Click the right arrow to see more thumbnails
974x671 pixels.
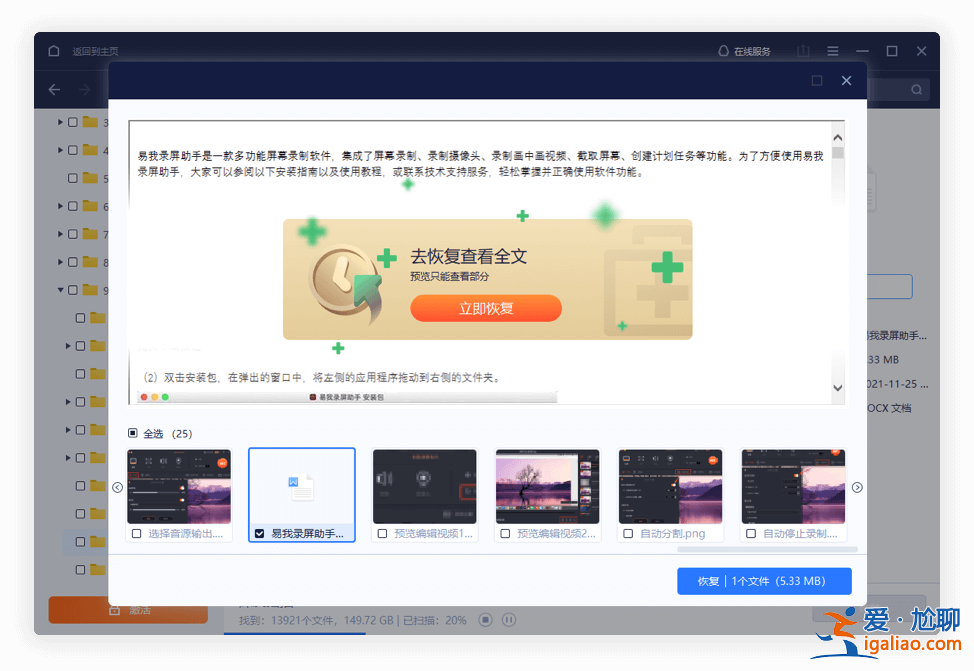tap(857, 487)
